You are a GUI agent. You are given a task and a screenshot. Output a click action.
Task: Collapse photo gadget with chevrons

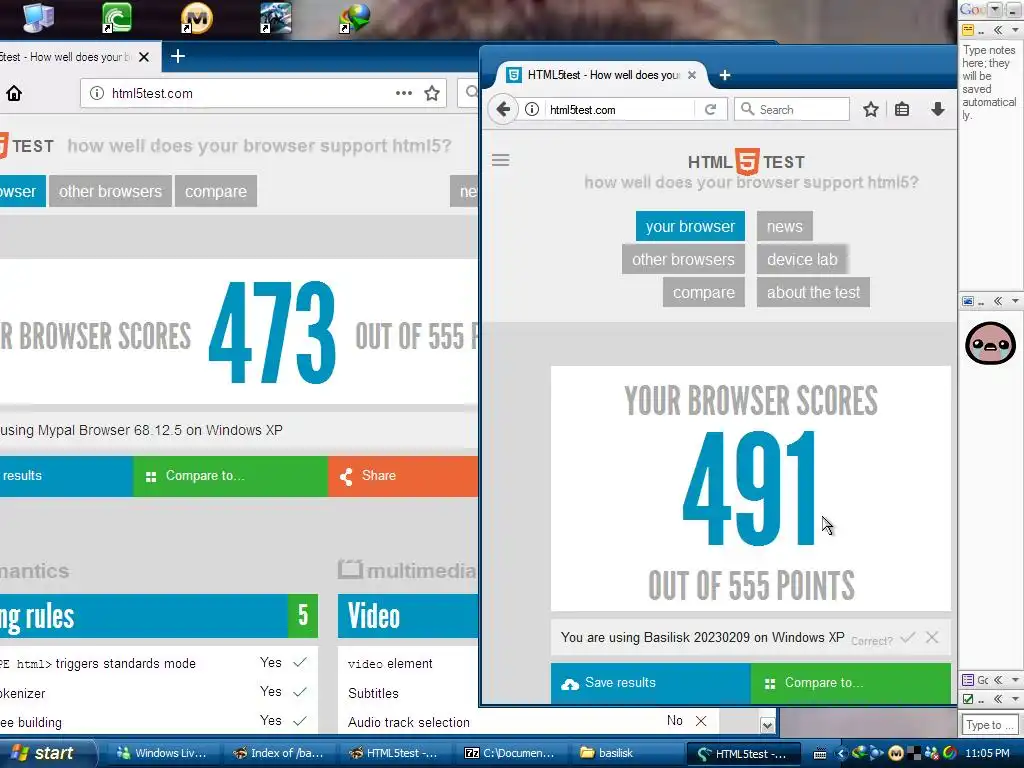pos(998,301)
